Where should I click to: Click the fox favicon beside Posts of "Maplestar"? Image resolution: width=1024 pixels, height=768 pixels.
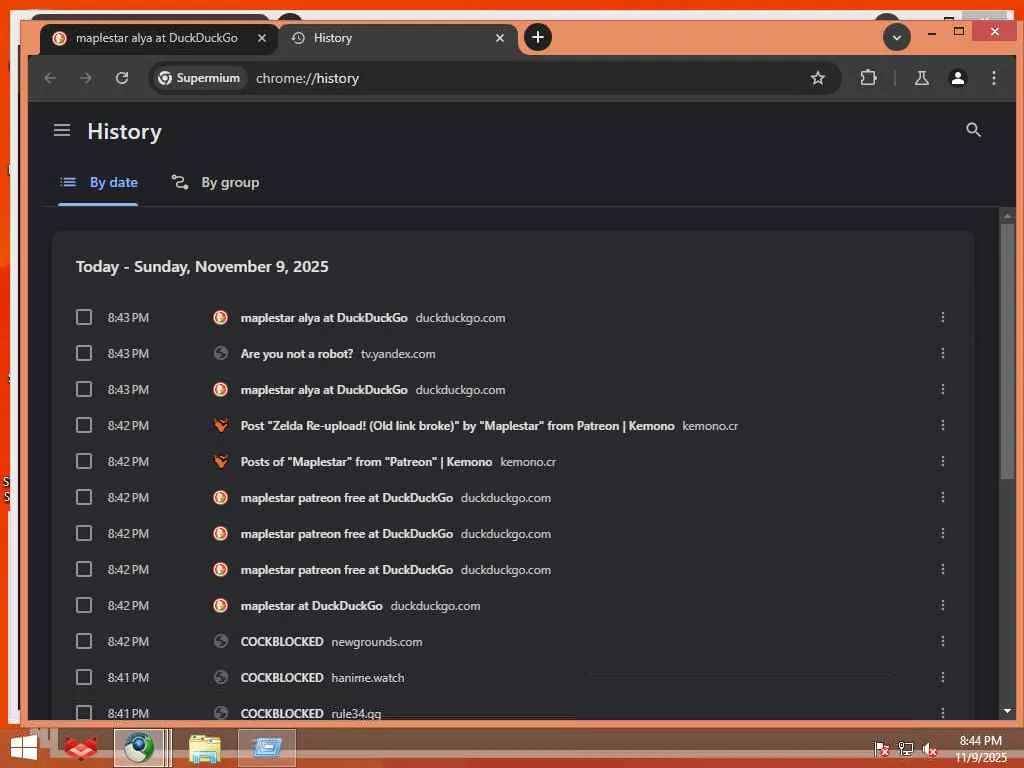point(221,461)
